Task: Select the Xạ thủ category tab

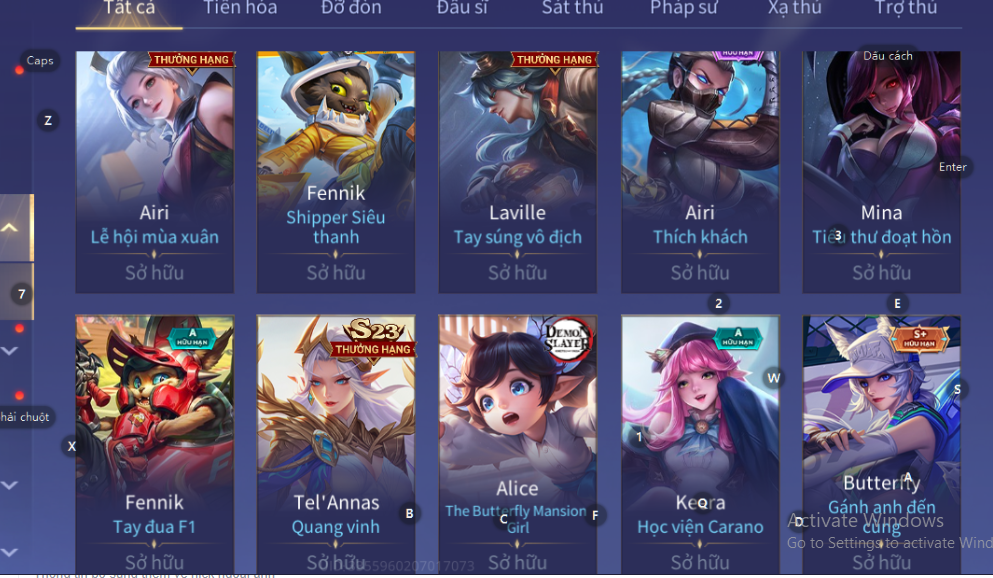Action: (x=795, y=9)
